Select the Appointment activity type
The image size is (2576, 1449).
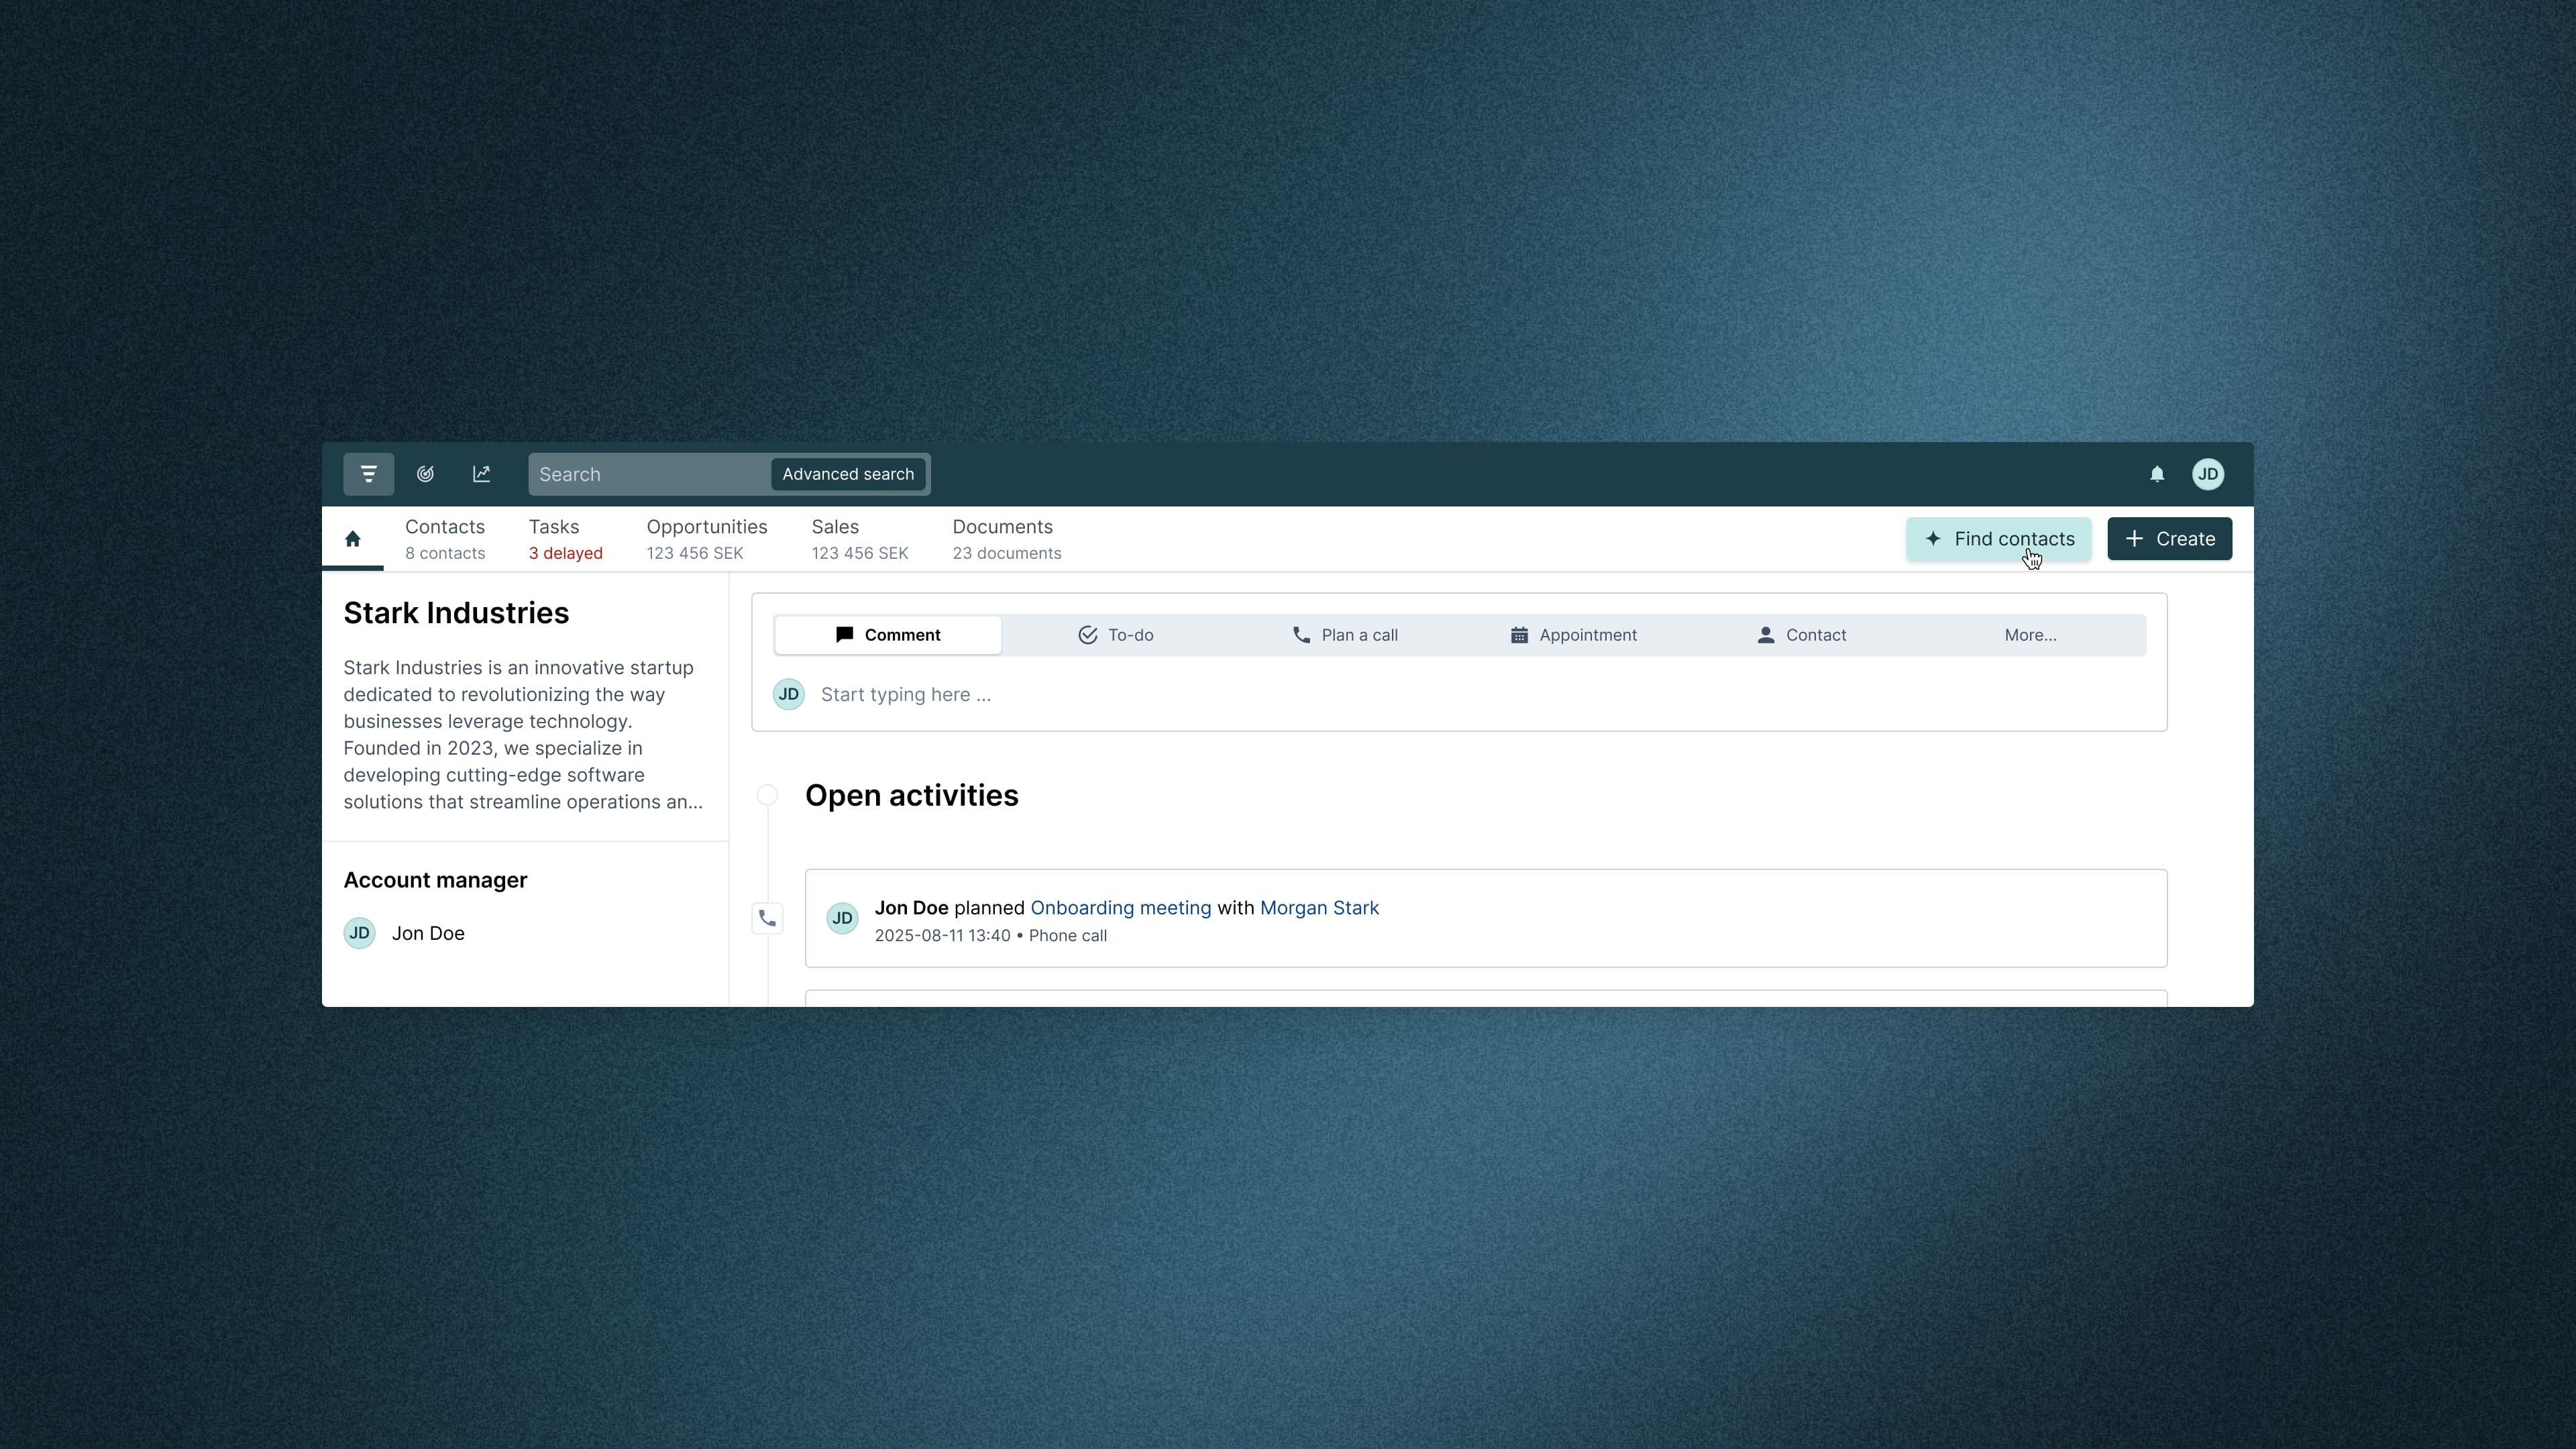pyautogui.click(x=1573, y=635)
